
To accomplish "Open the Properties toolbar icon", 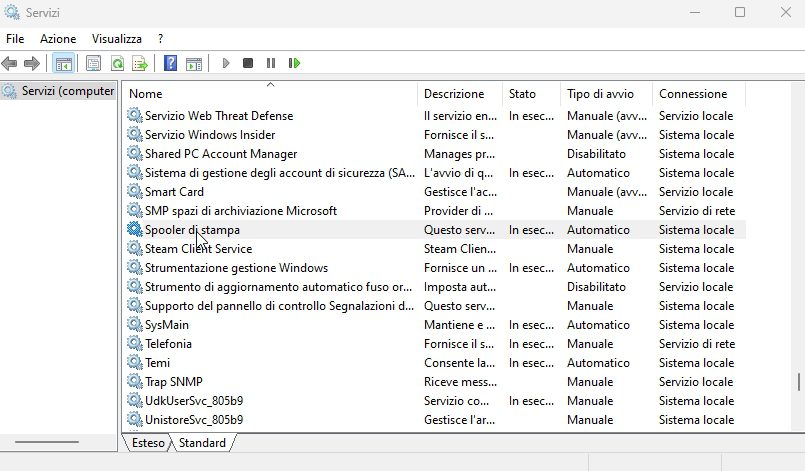I will click(x=93, y=64).
